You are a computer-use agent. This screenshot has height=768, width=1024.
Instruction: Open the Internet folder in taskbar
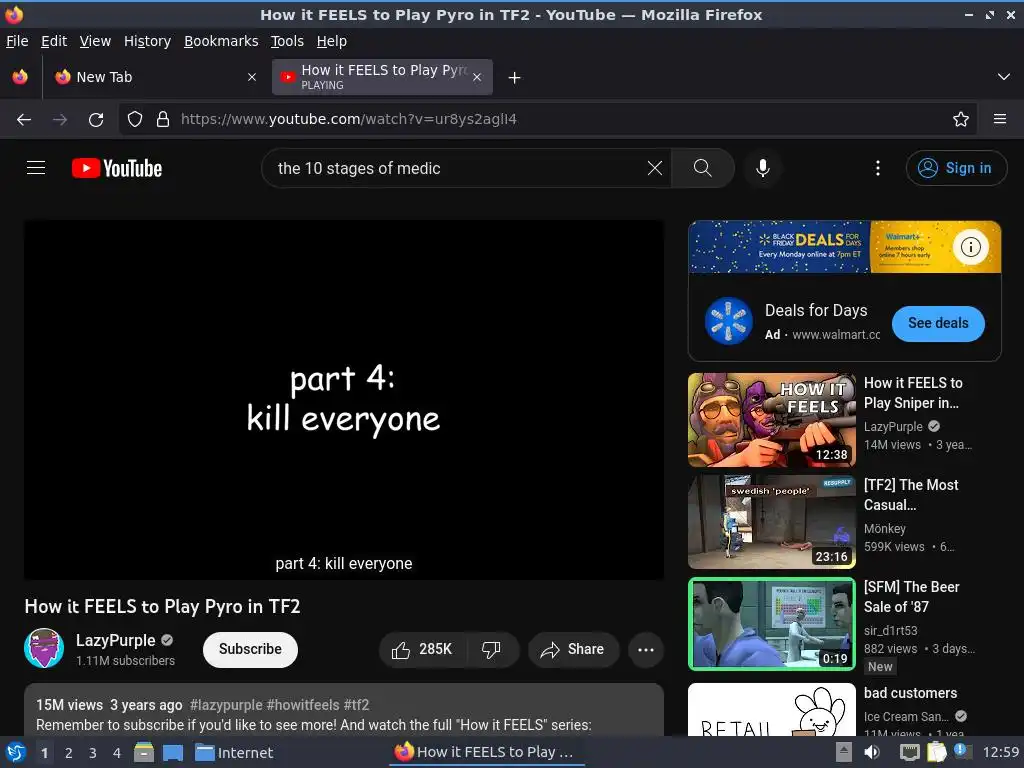234,753
